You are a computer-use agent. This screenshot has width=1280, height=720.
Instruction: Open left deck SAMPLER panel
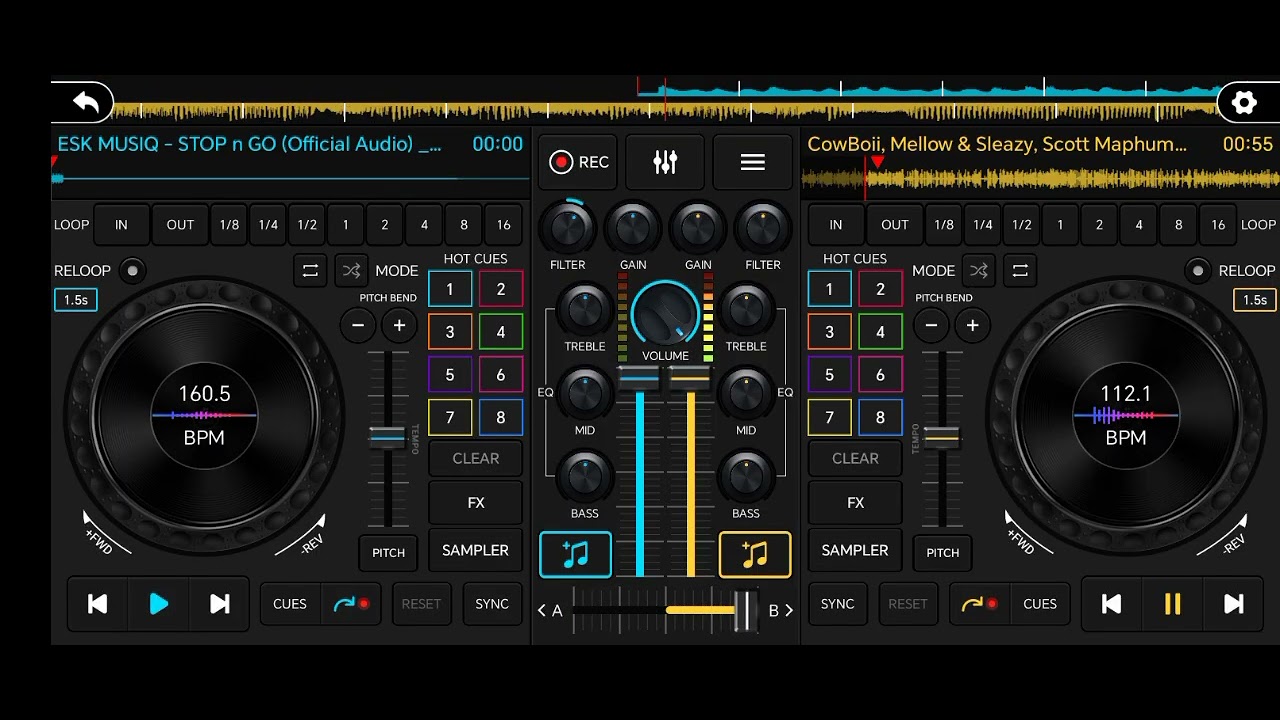coord(476,550)
